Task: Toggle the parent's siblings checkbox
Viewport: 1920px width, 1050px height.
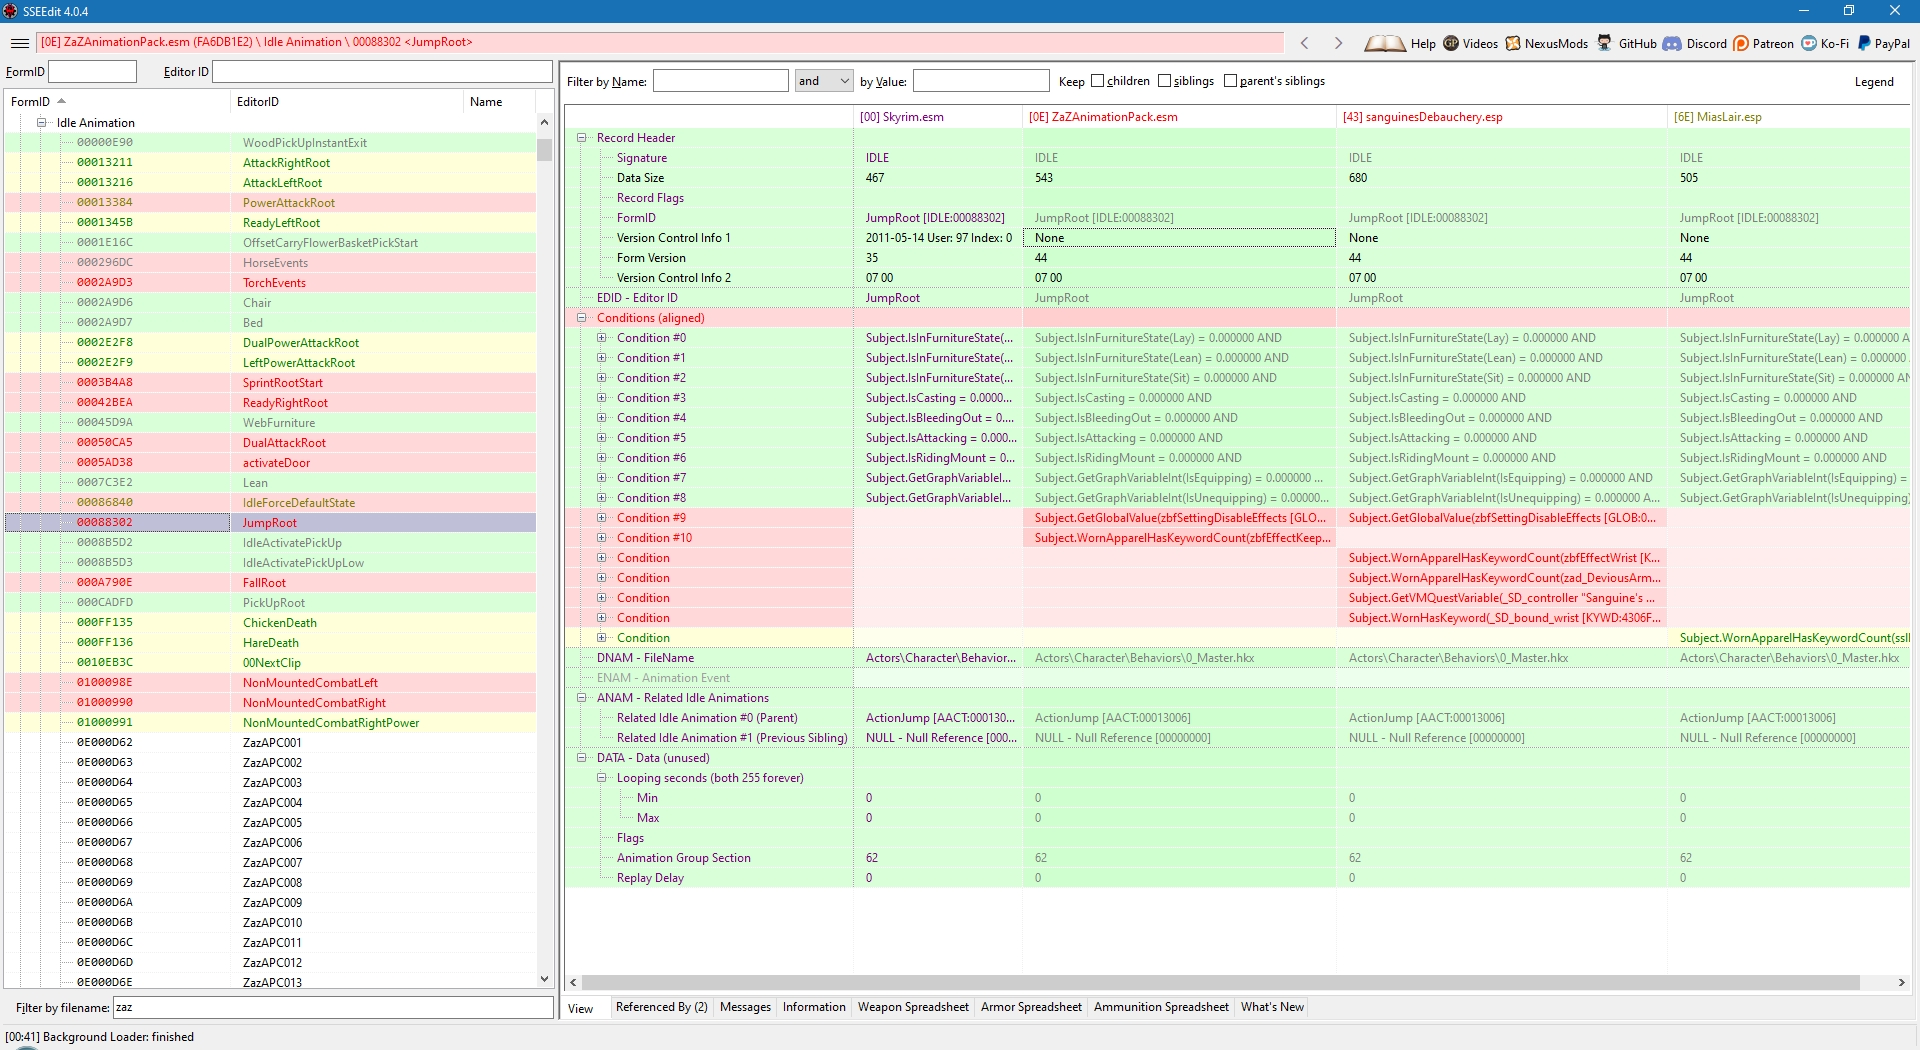Action: 1230,81
